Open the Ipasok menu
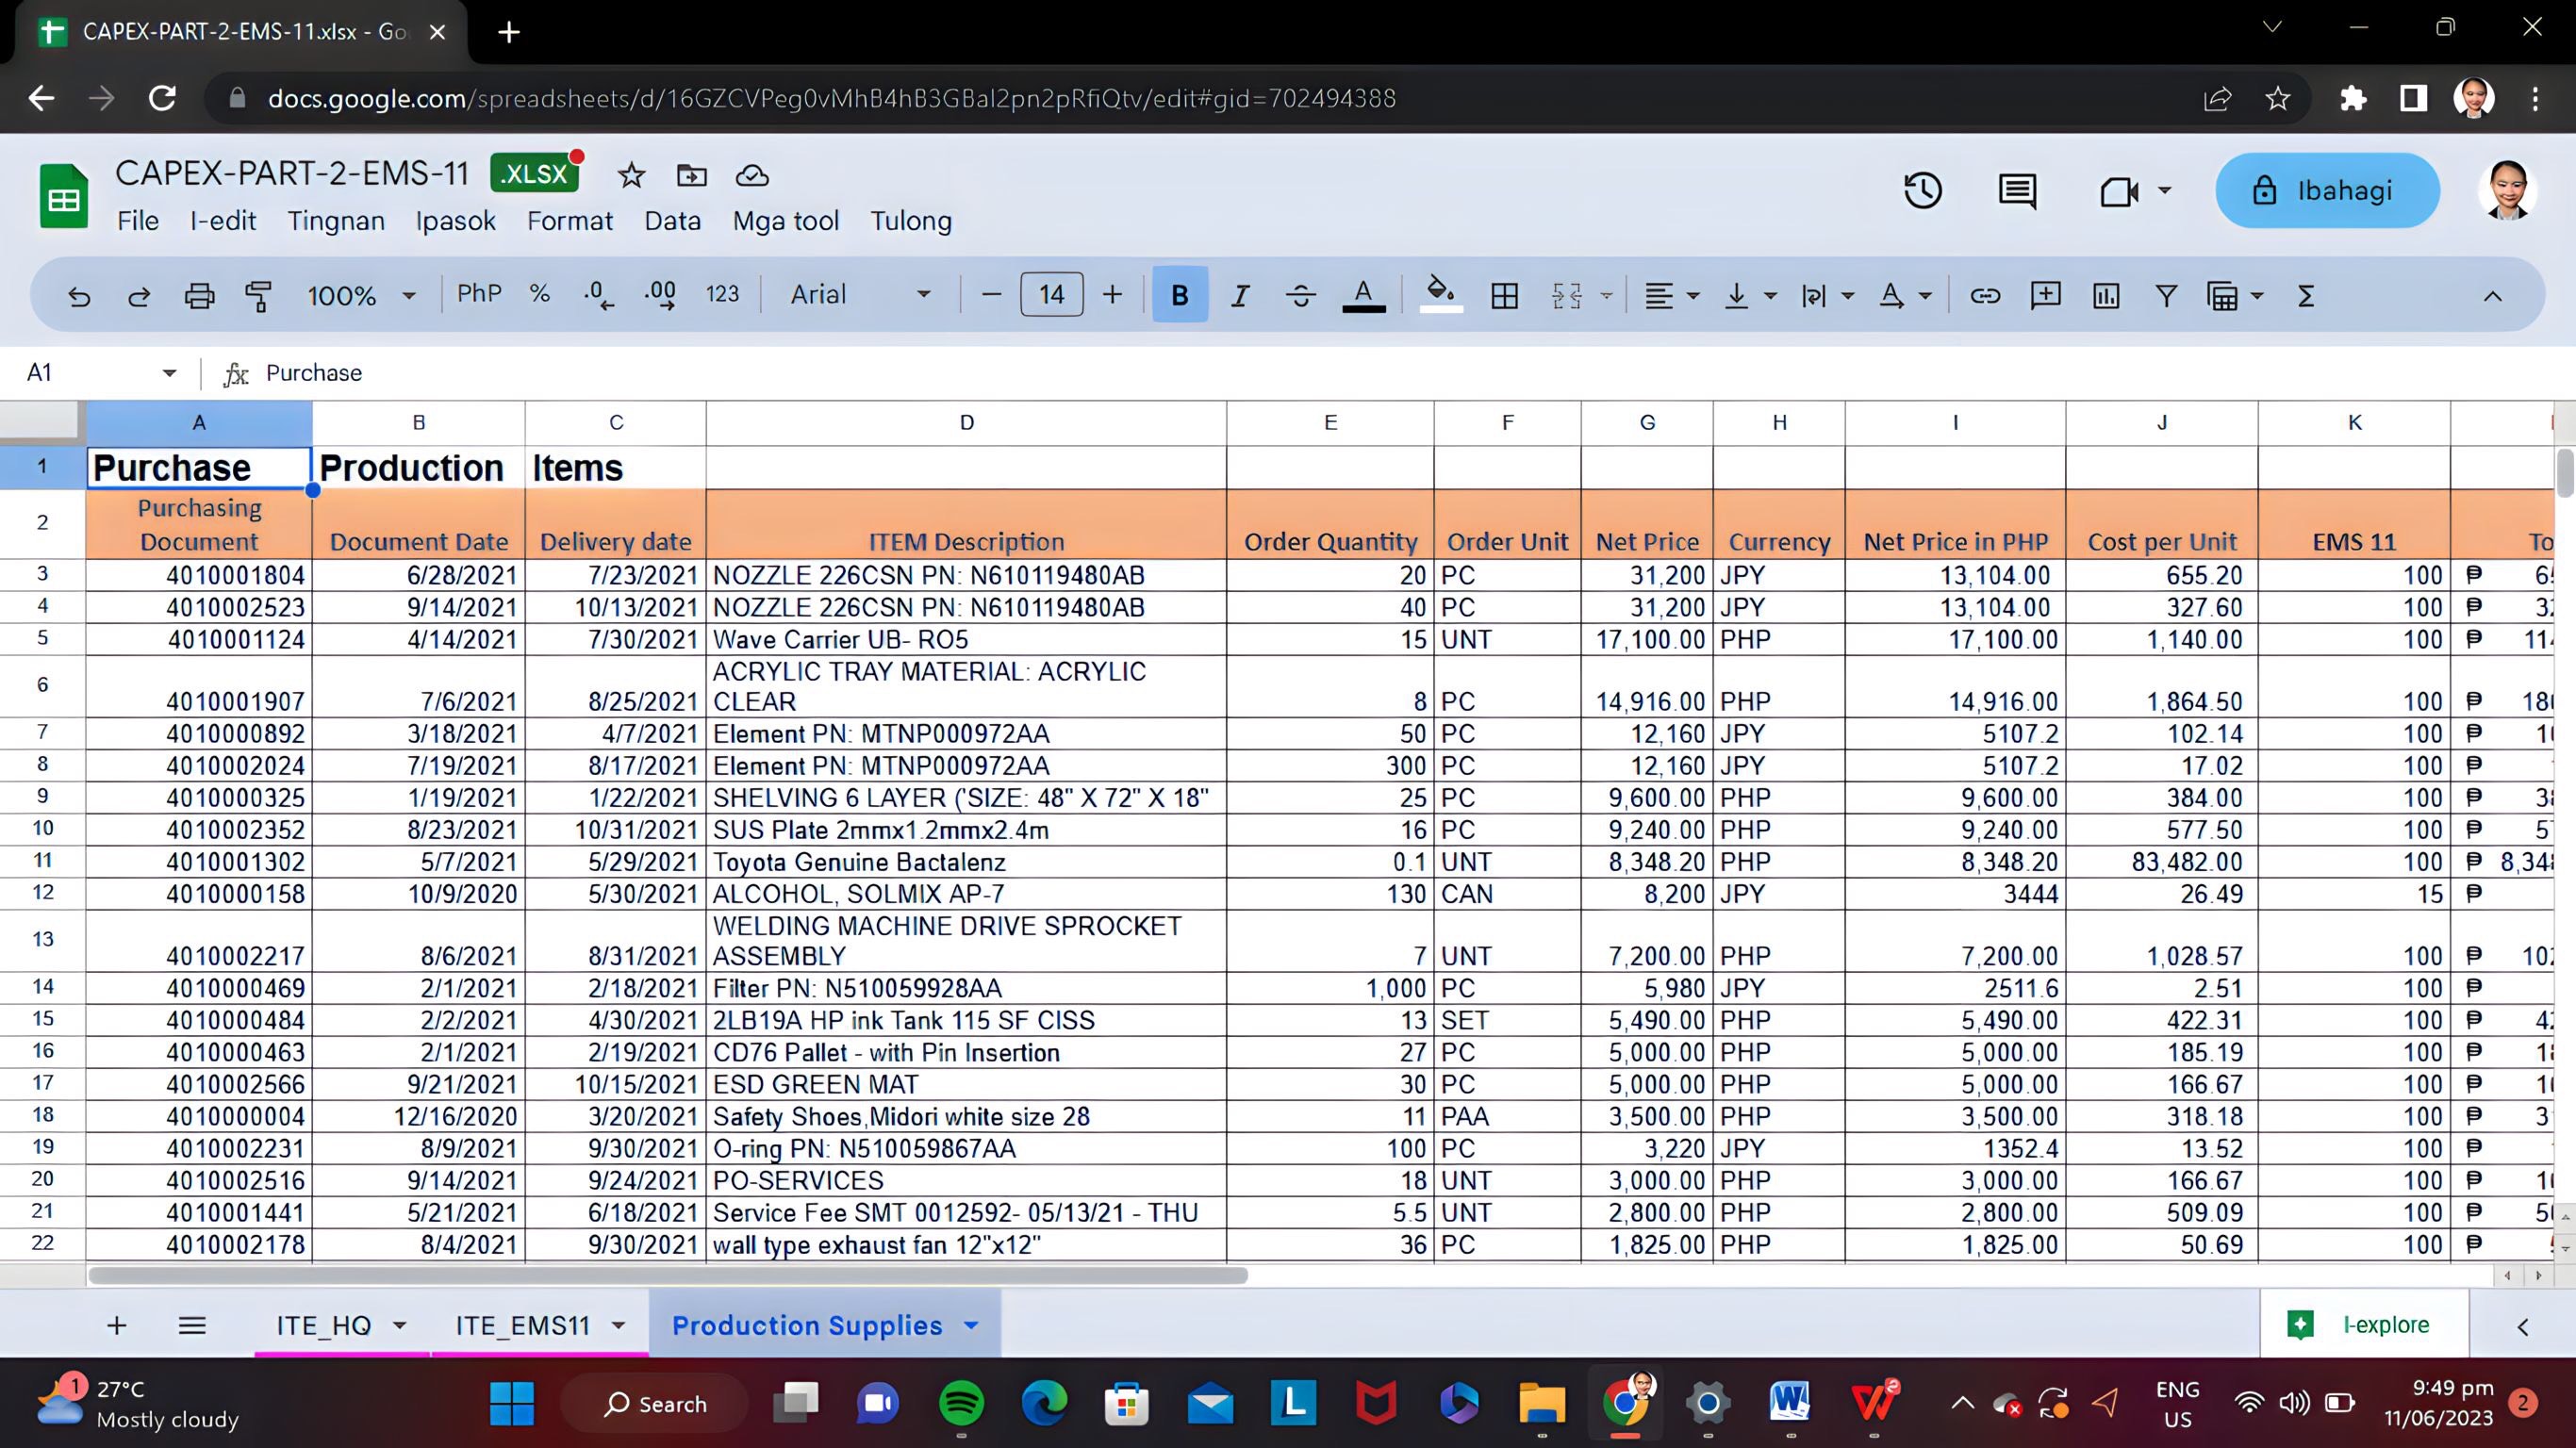This screenshot has height=1448, width=2576. pos(456,220)
